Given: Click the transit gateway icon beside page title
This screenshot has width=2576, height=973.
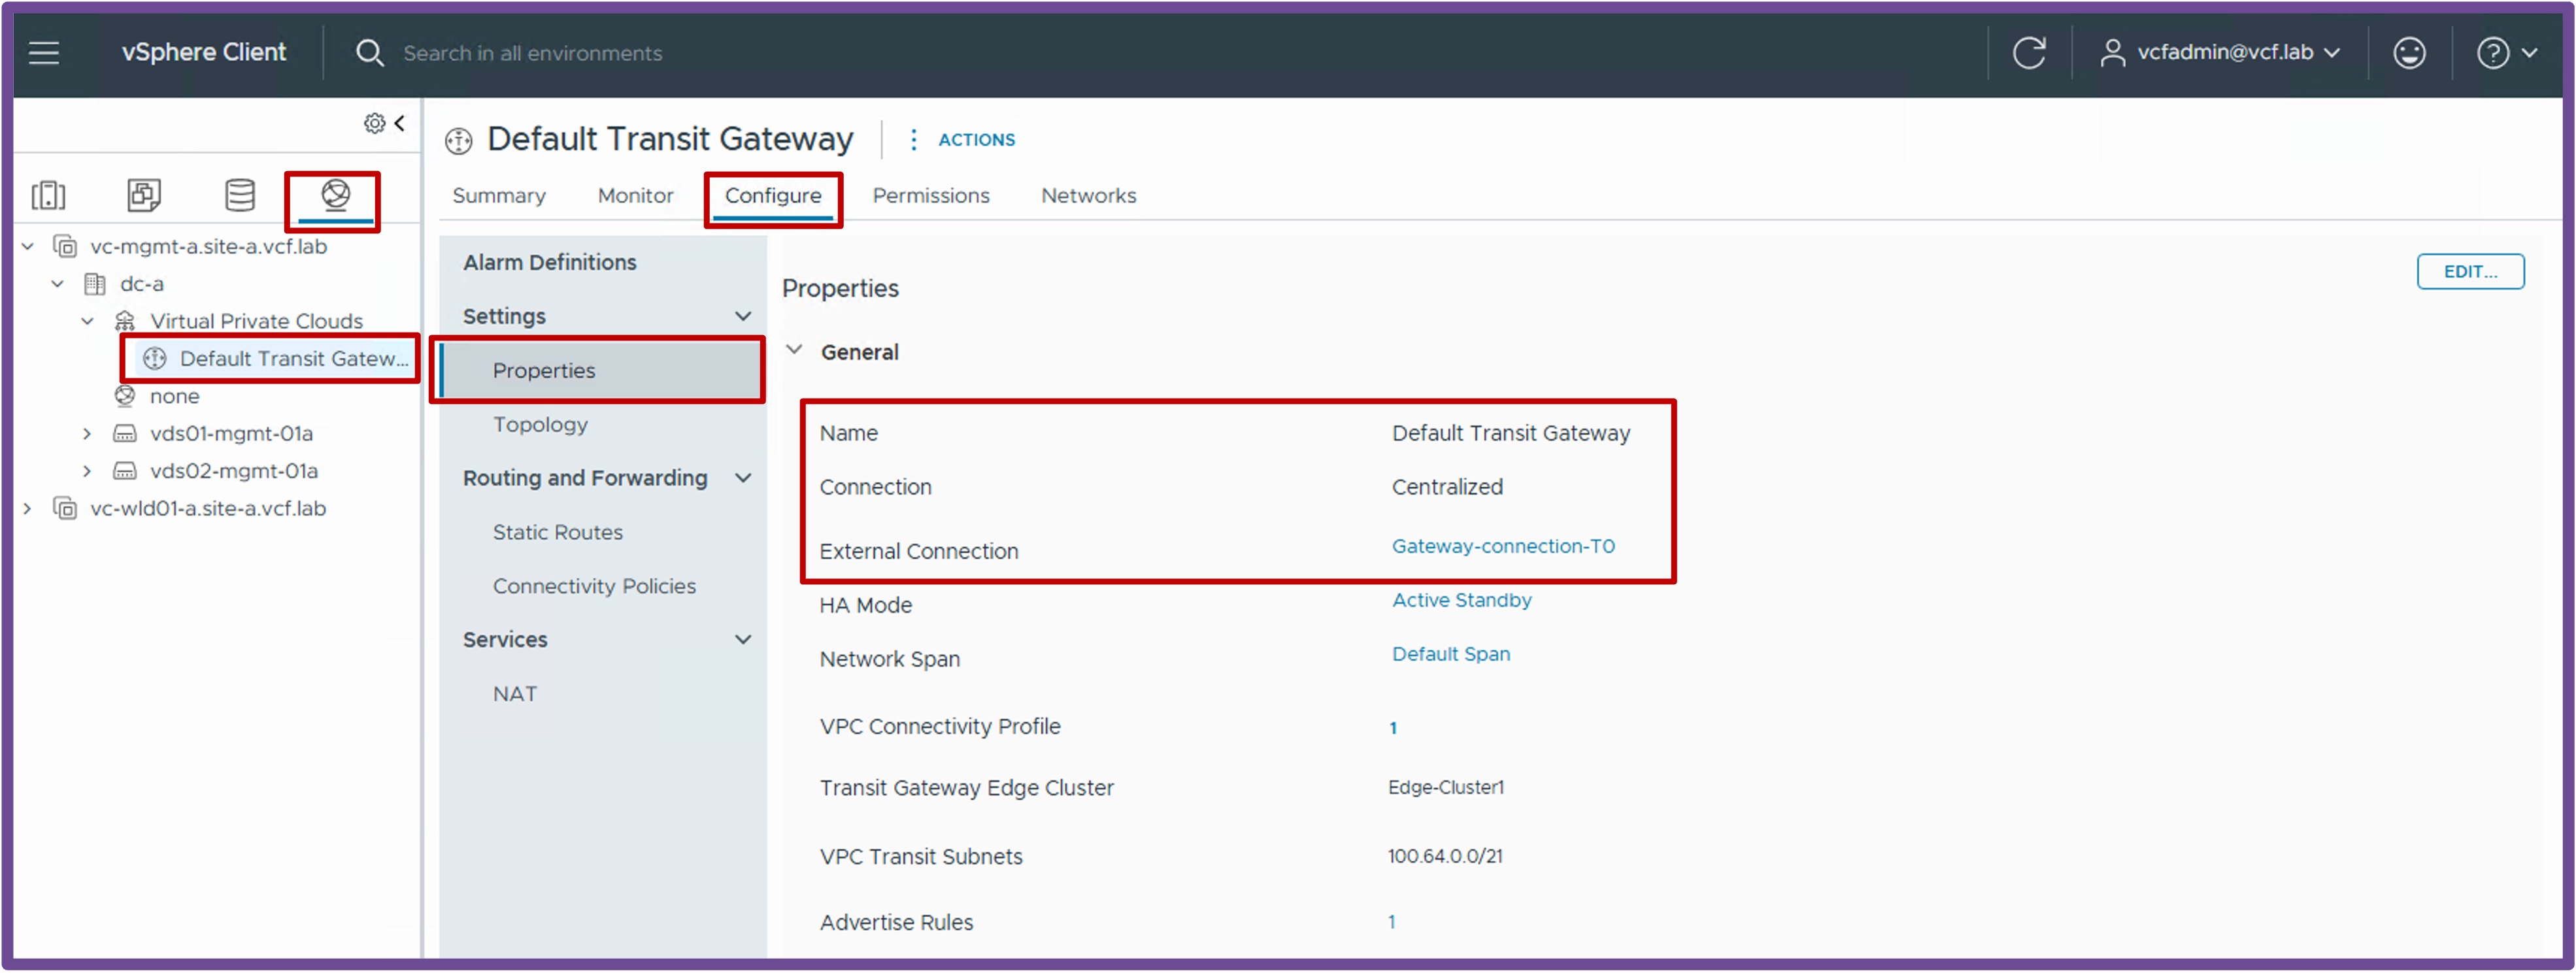Looking at the screenshot, I should click(459, 141).
